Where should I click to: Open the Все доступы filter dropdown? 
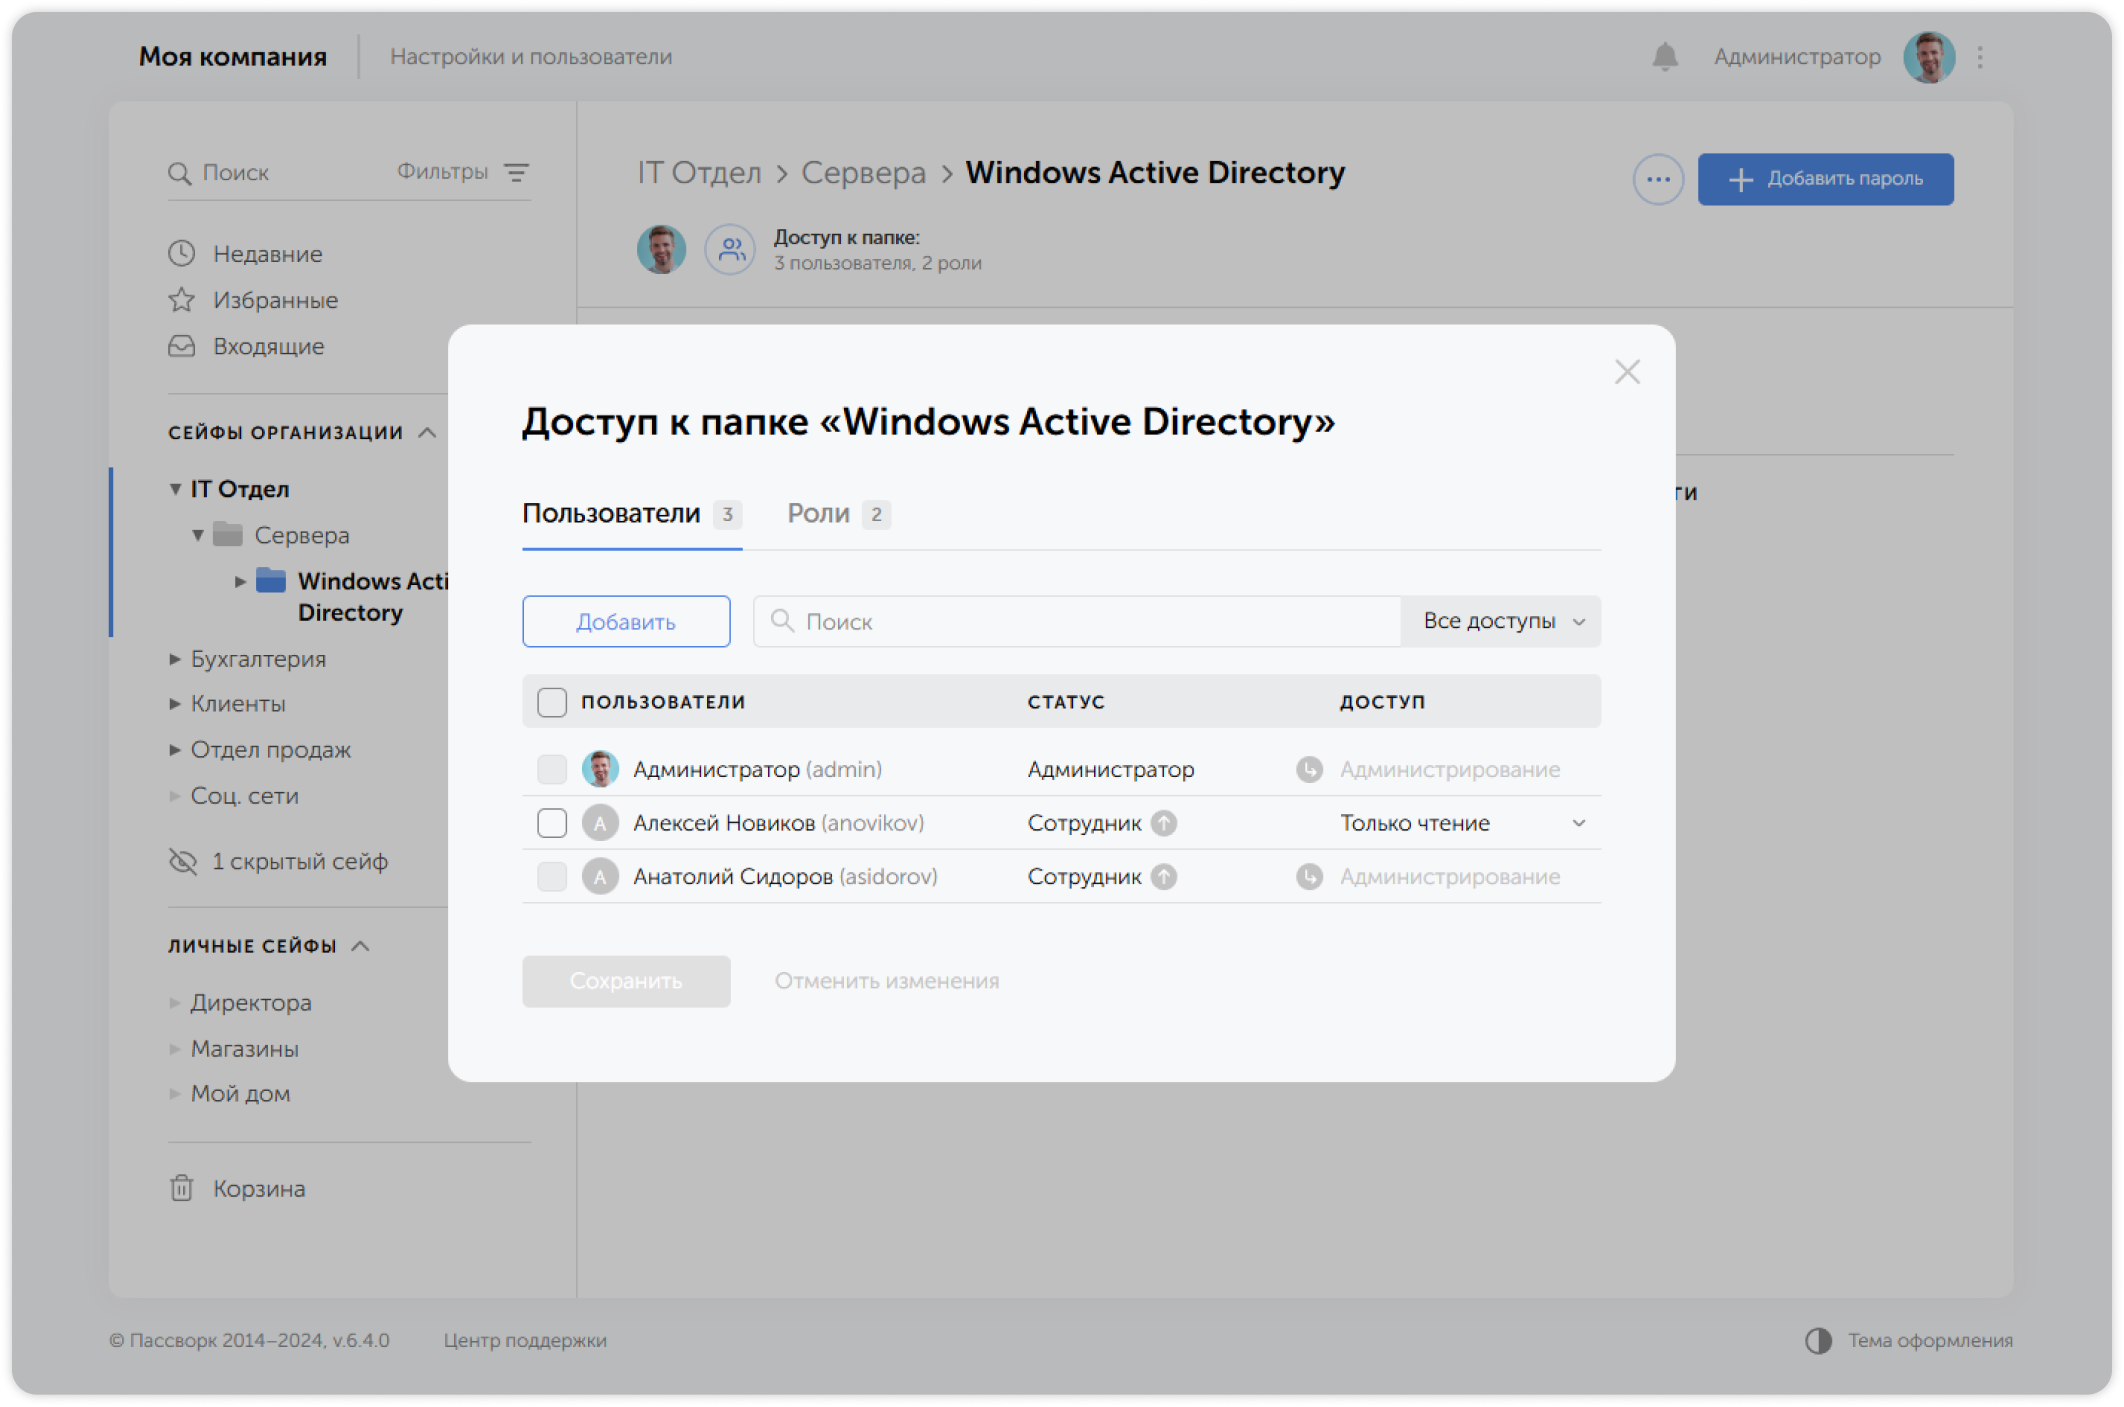point(1501,621)
